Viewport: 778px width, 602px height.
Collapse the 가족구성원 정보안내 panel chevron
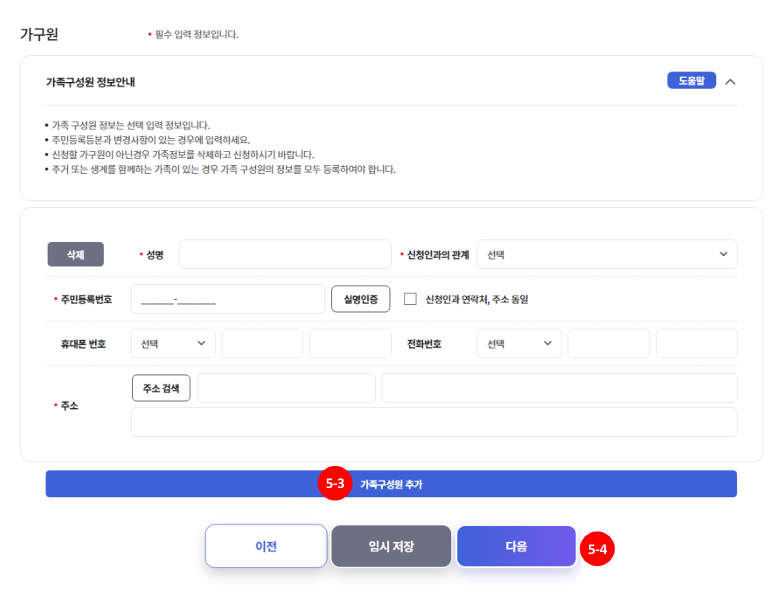(x=730, y=82)
